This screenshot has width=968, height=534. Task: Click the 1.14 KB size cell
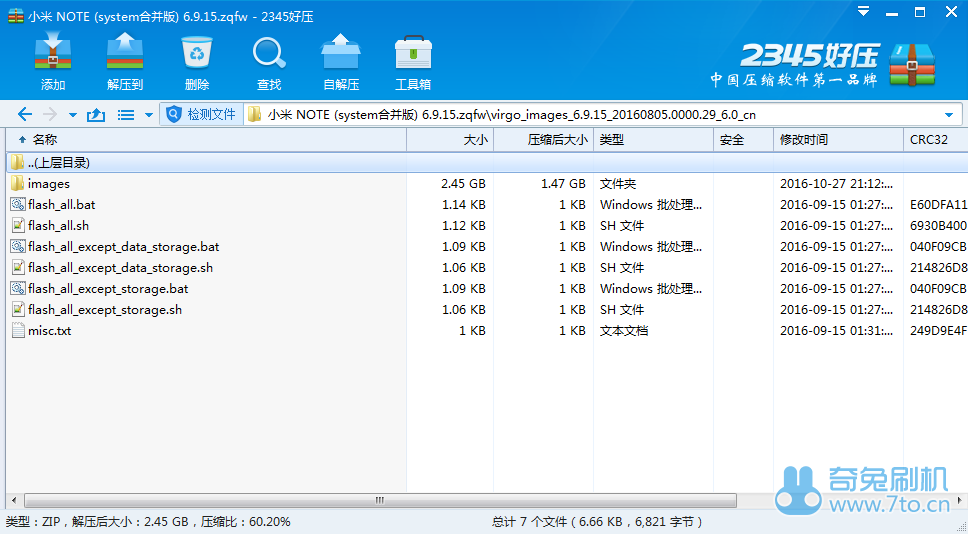464,205
